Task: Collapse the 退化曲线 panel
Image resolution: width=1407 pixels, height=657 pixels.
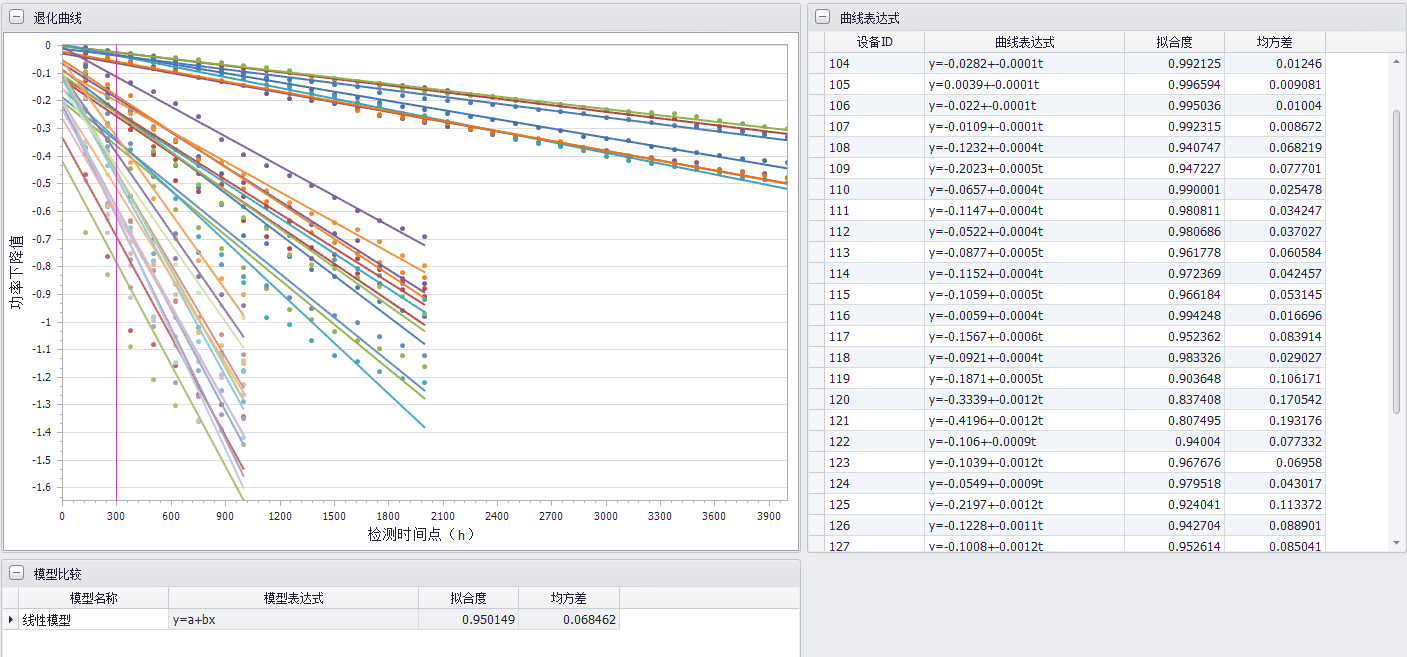Action: pyautogui.click(x=16, y=17)
